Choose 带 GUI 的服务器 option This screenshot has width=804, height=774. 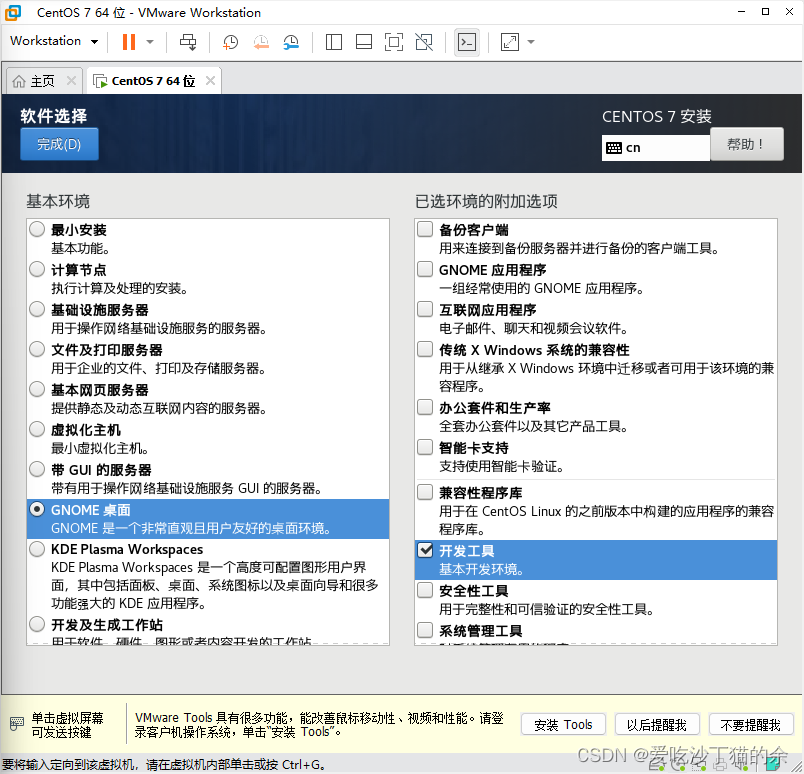pos(37,469)
